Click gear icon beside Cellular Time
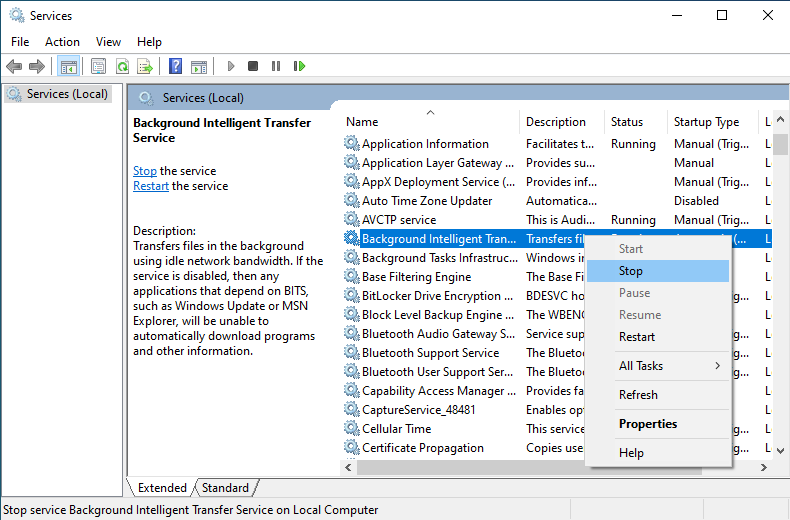This screenshot has height=520, width=790. 352,429
